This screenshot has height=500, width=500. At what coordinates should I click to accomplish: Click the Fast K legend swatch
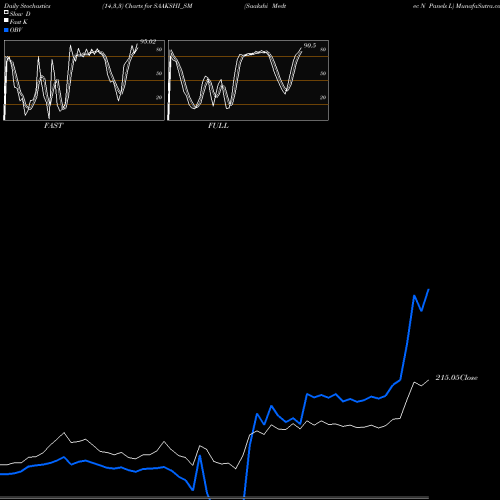[6, 21]
